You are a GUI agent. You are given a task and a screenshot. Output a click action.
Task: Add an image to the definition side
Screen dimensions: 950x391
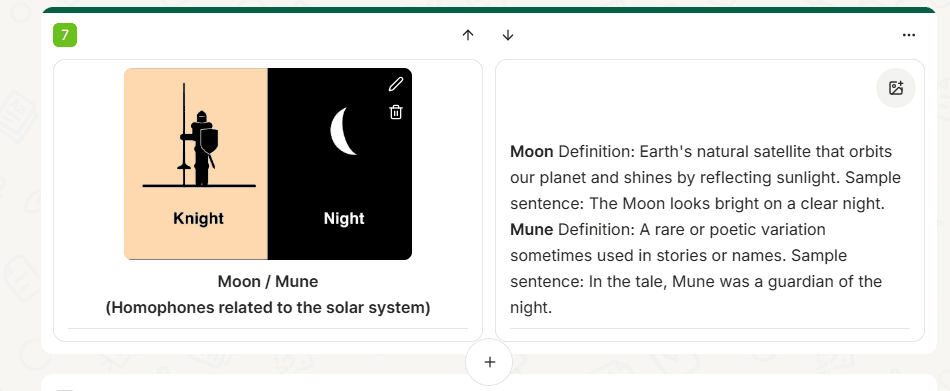tap(895, 88)
